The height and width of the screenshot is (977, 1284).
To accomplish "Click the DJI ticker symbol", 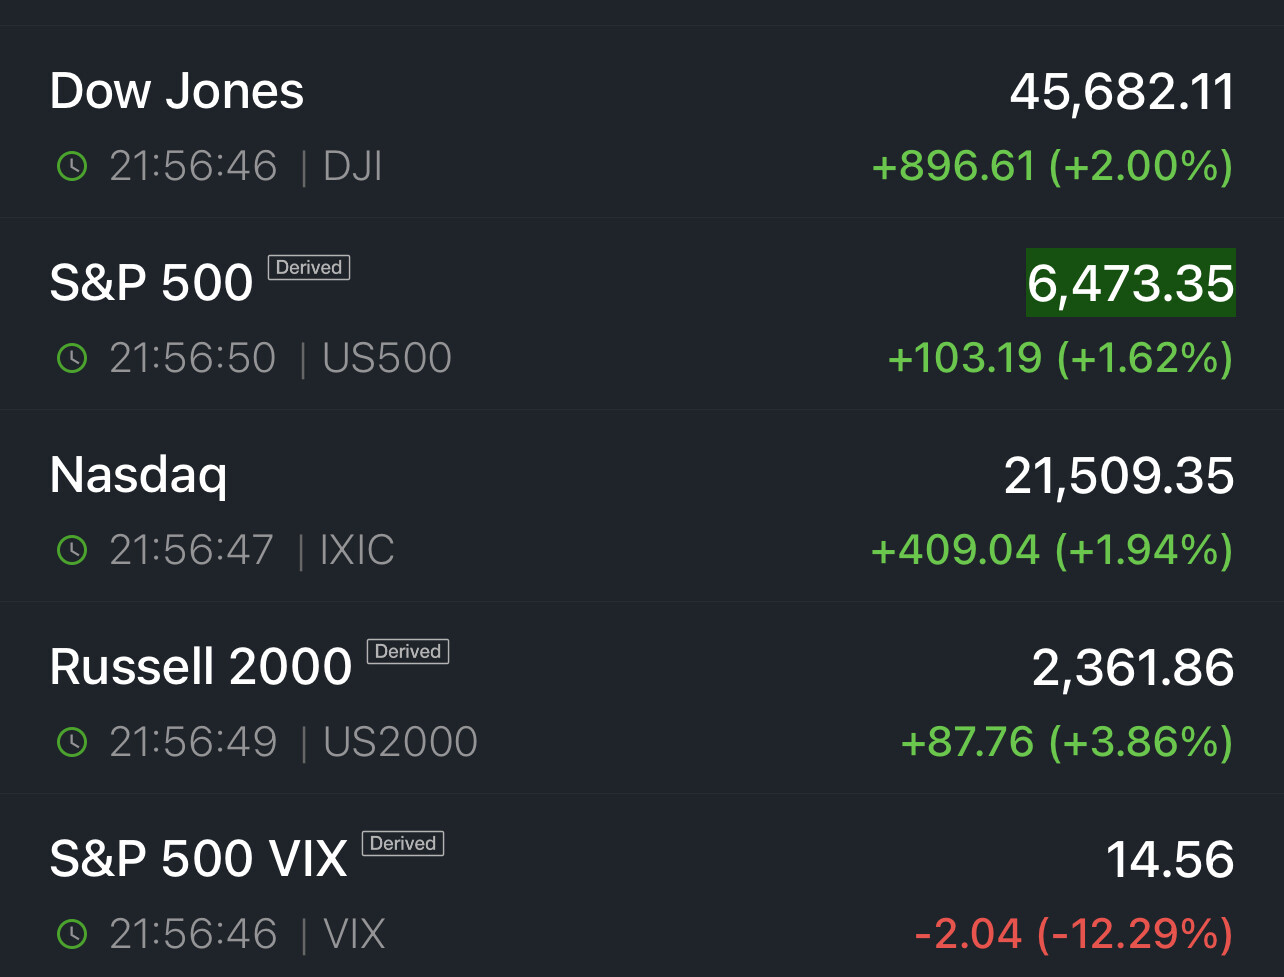I will 353,166.
